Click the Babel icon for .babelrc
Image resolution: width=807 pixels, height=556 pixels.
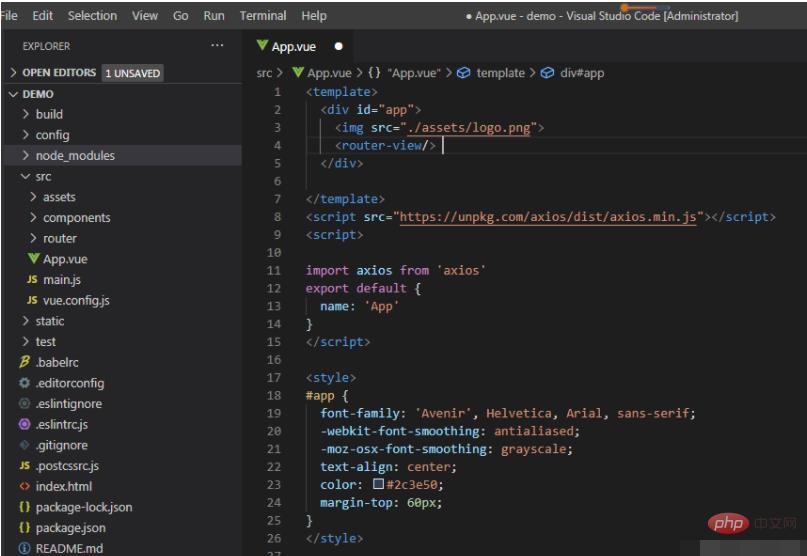pyautogui.click(x=24, y=362)
